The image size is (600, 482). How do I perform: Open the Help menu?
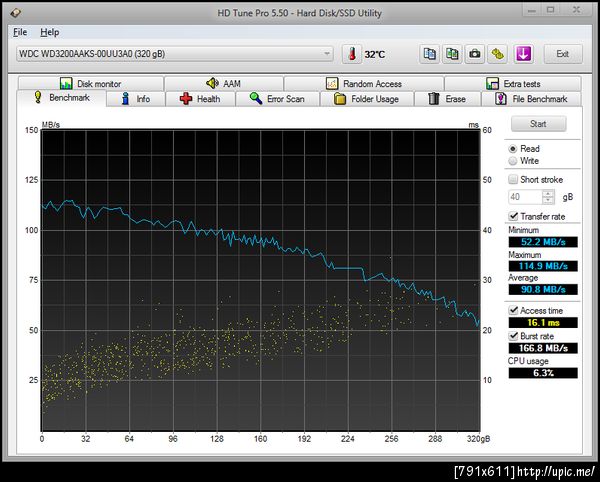point(50,32)
